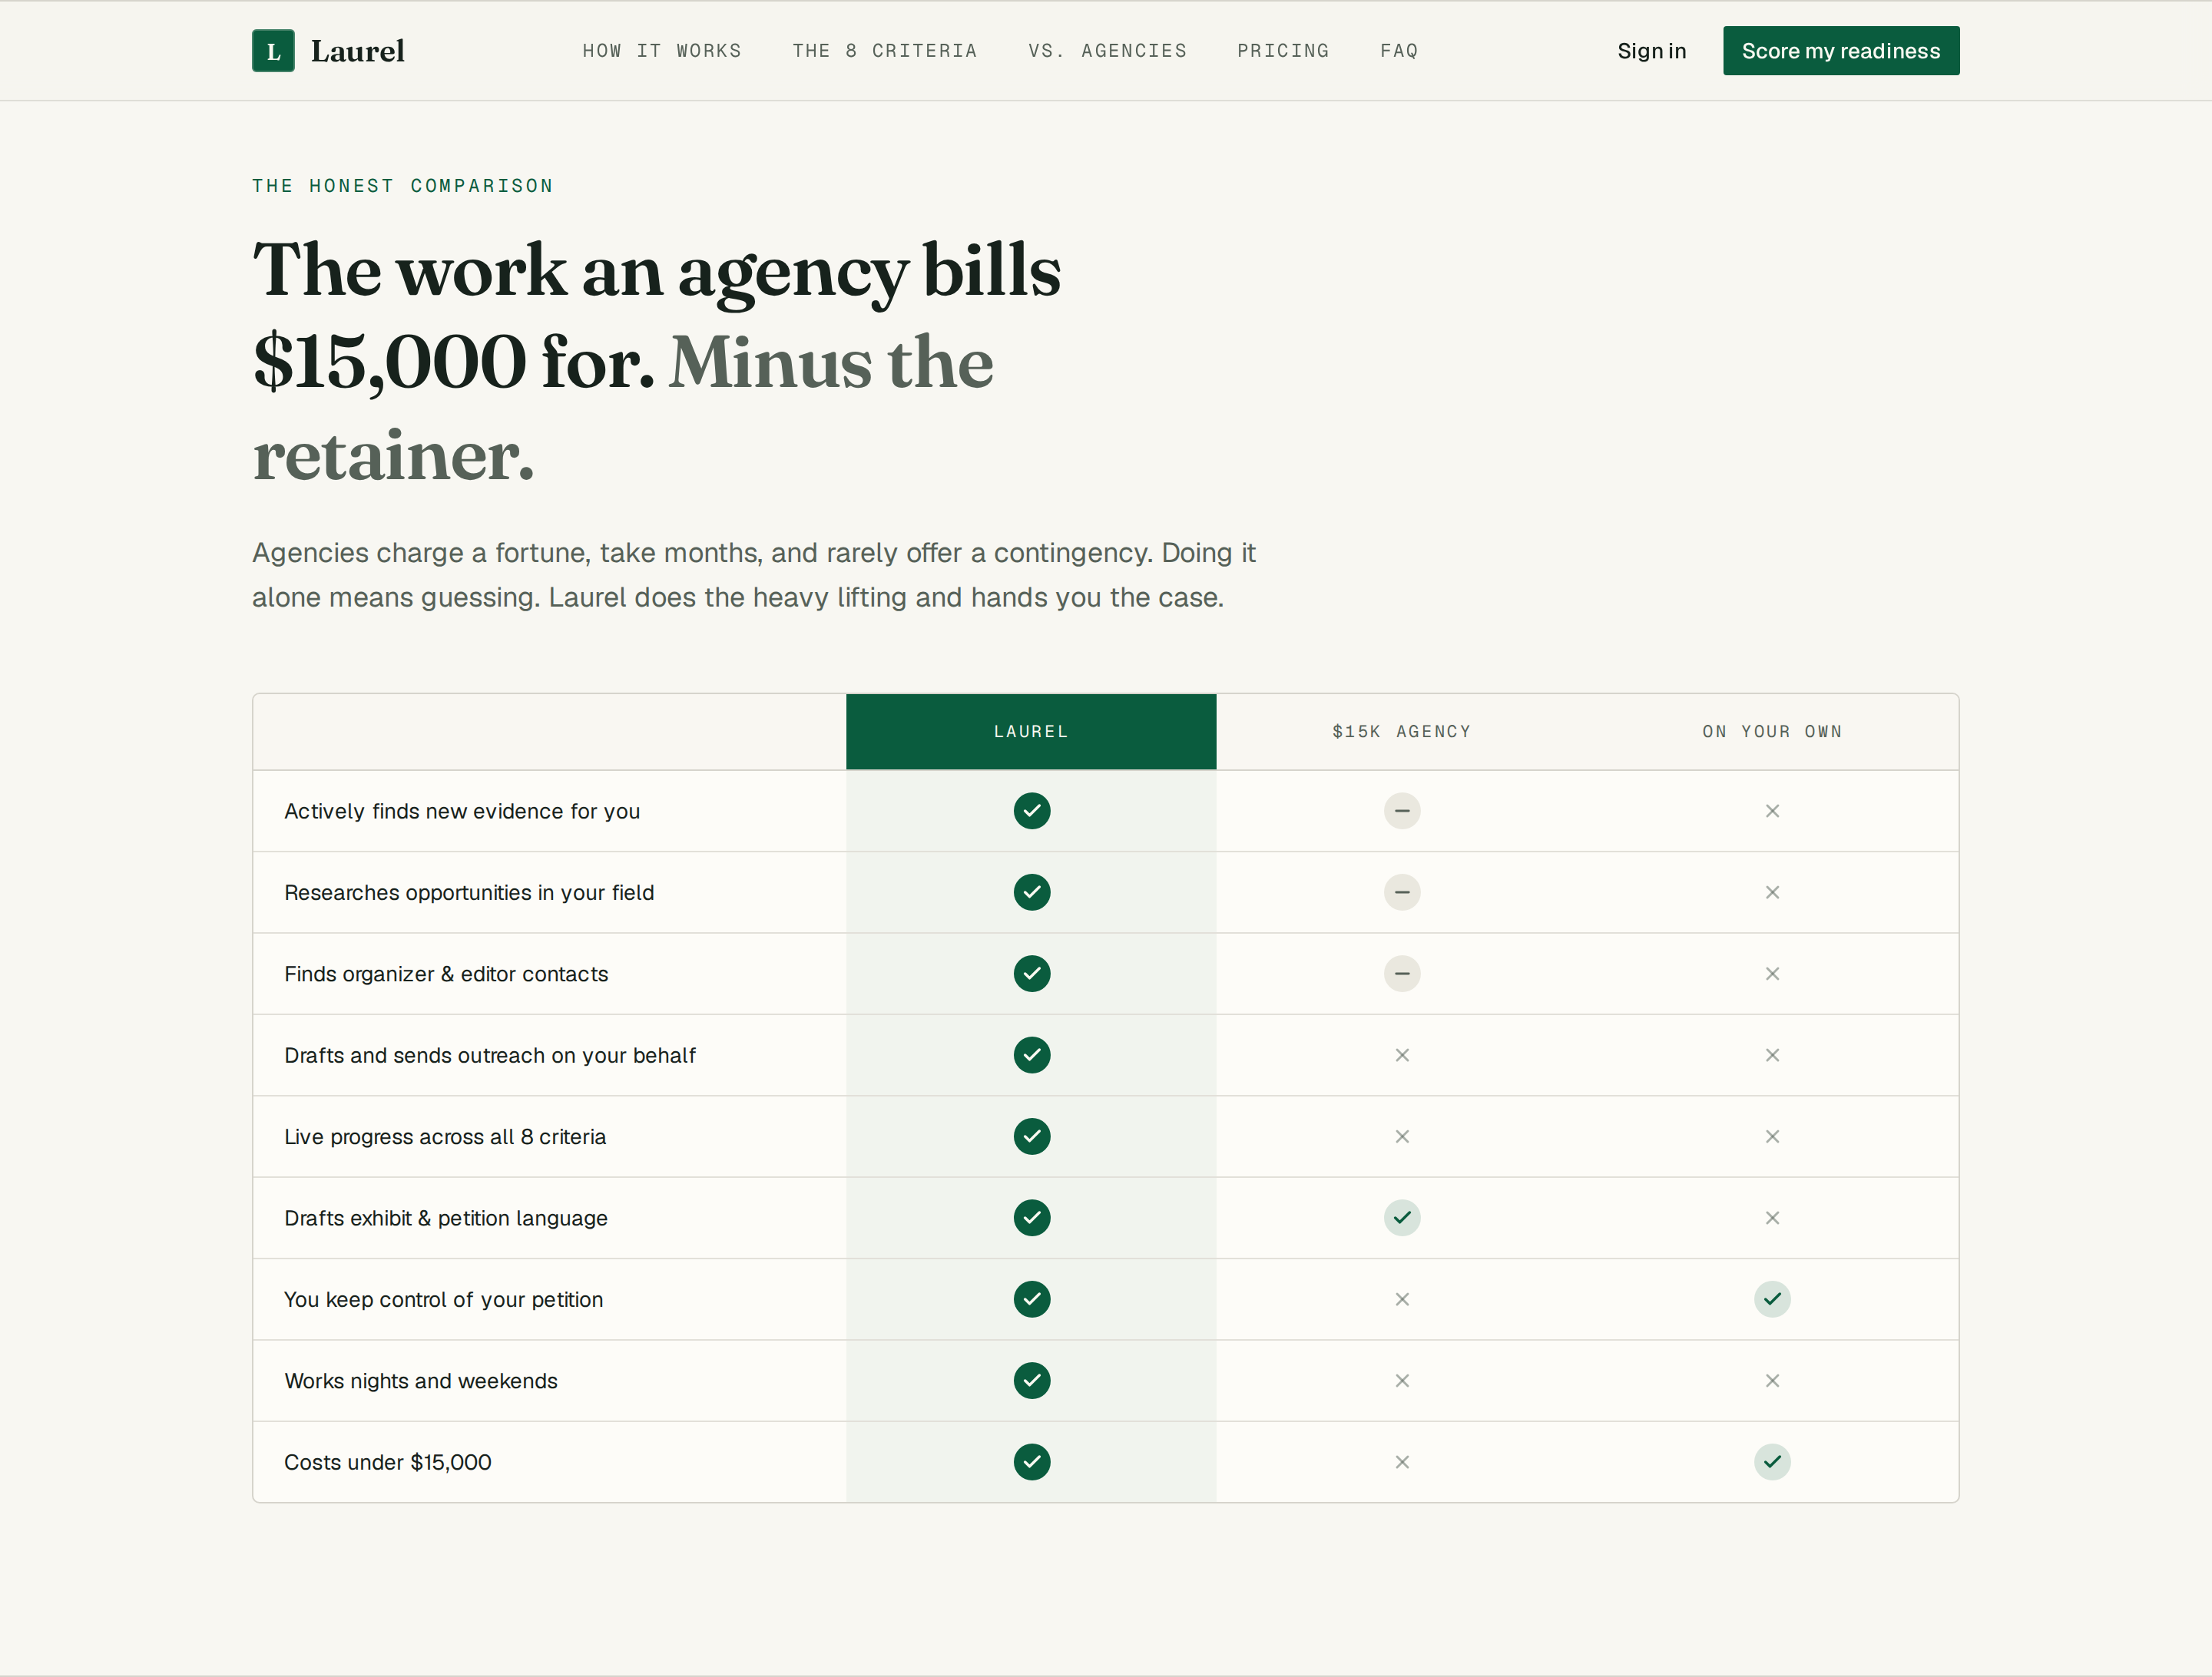The height and width of the screenshot is (1677, 2212).
Task: Click 'Finds organizer & editor contacts' row label
Action: [446, 974]
